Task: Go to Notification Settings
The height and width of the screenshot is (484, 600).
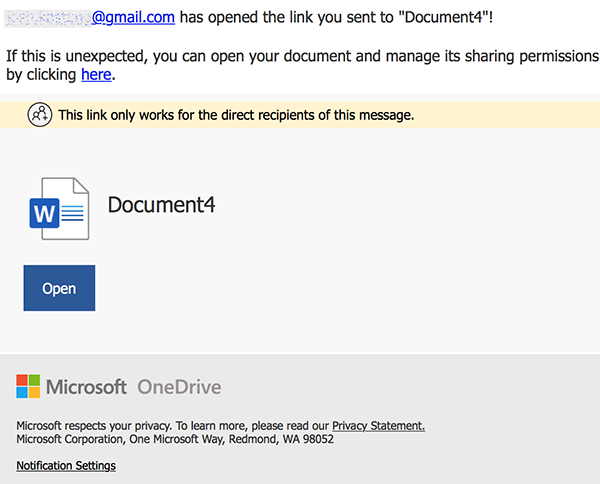Action: click(x=66, y=466)
